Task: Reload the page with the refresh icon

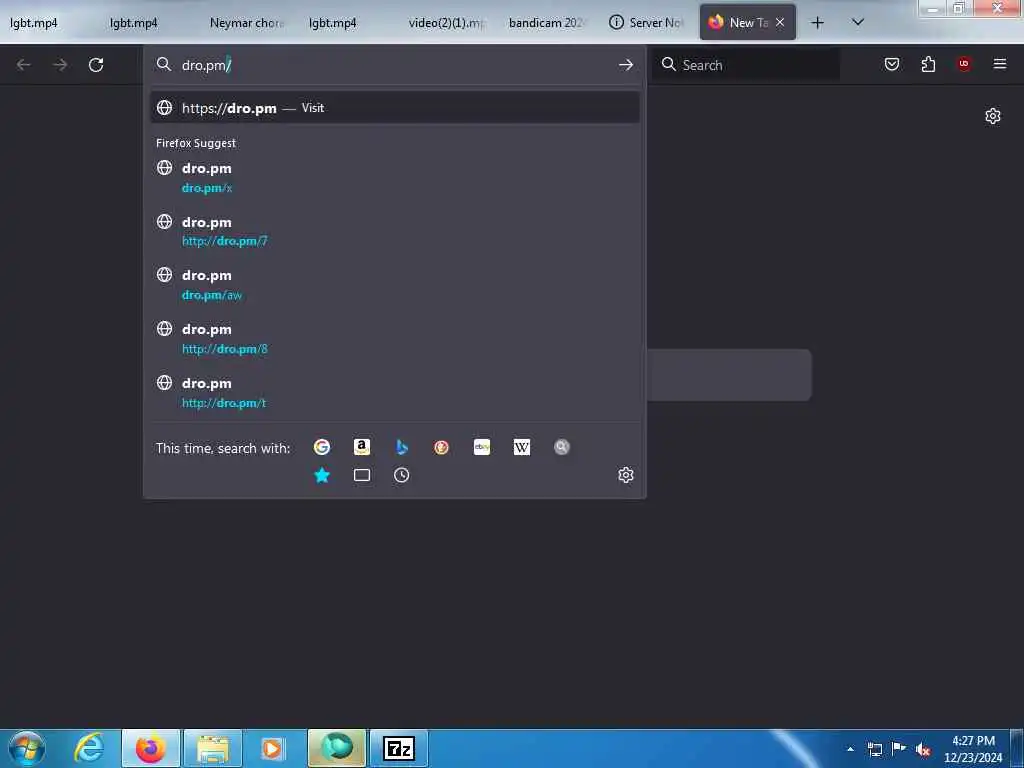Action: point(96,65)
